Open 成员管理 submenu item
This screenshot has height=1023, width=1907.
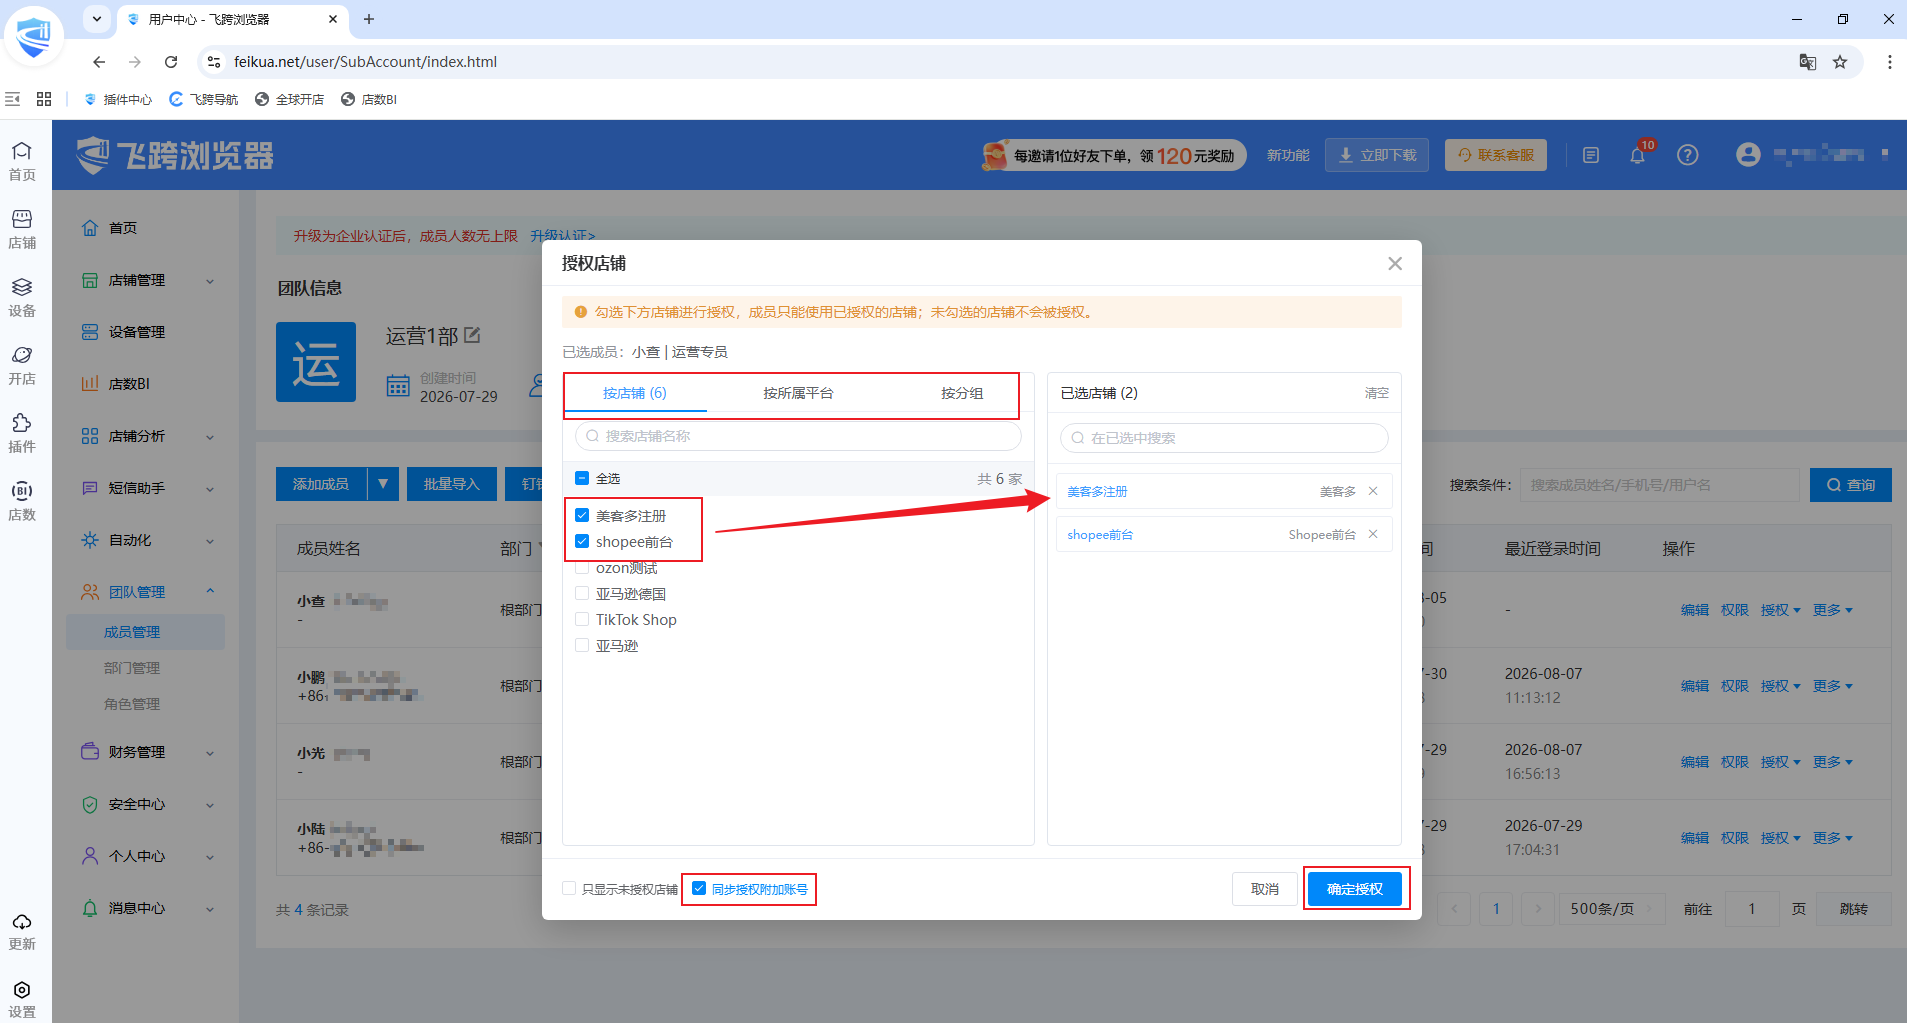point(146,632)
